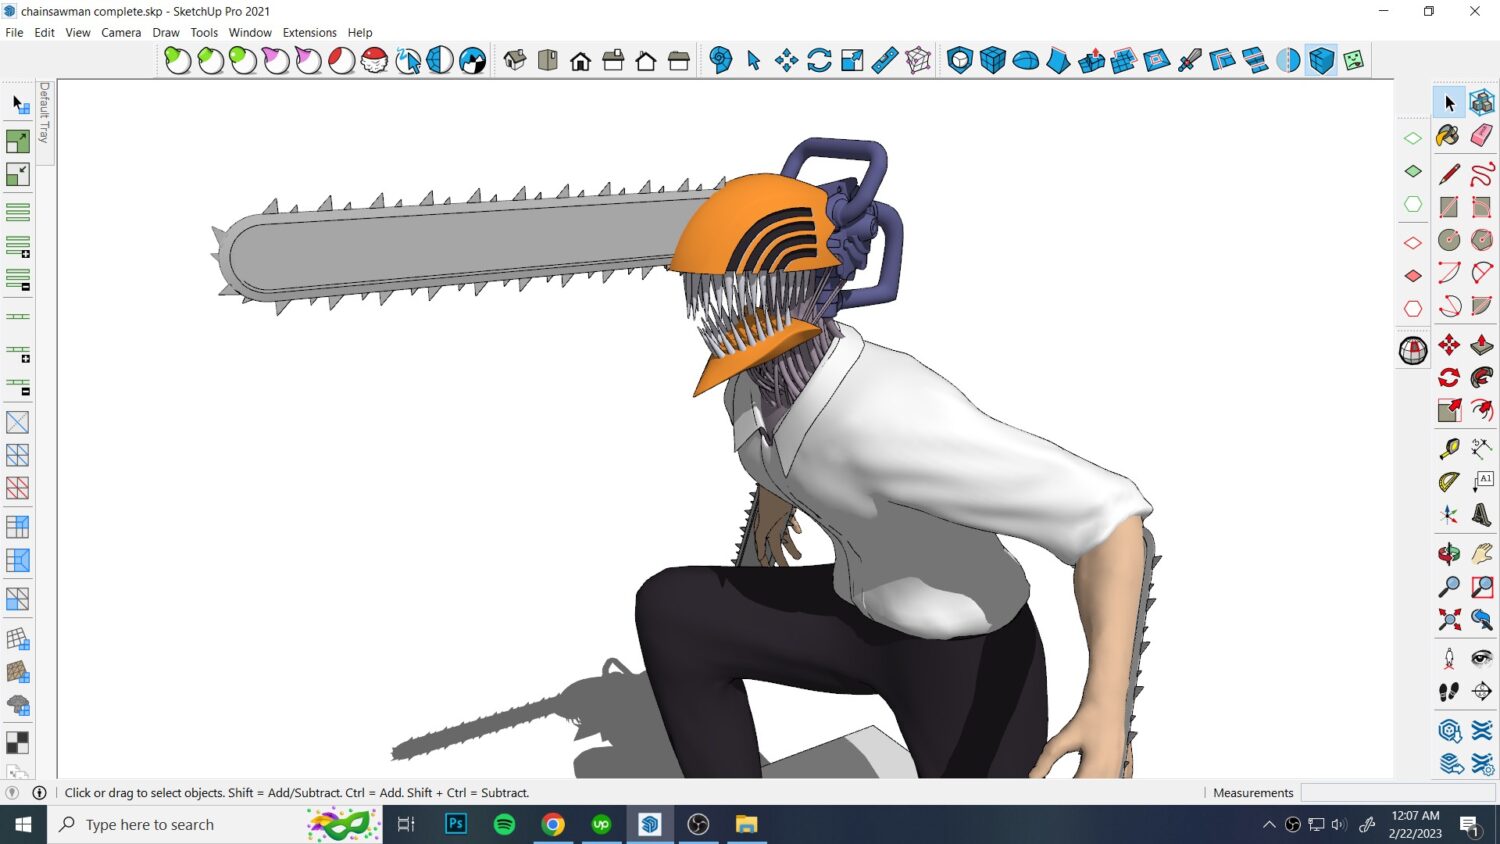
Task: Switch to Iso view from toolbar
Action: 515,61
